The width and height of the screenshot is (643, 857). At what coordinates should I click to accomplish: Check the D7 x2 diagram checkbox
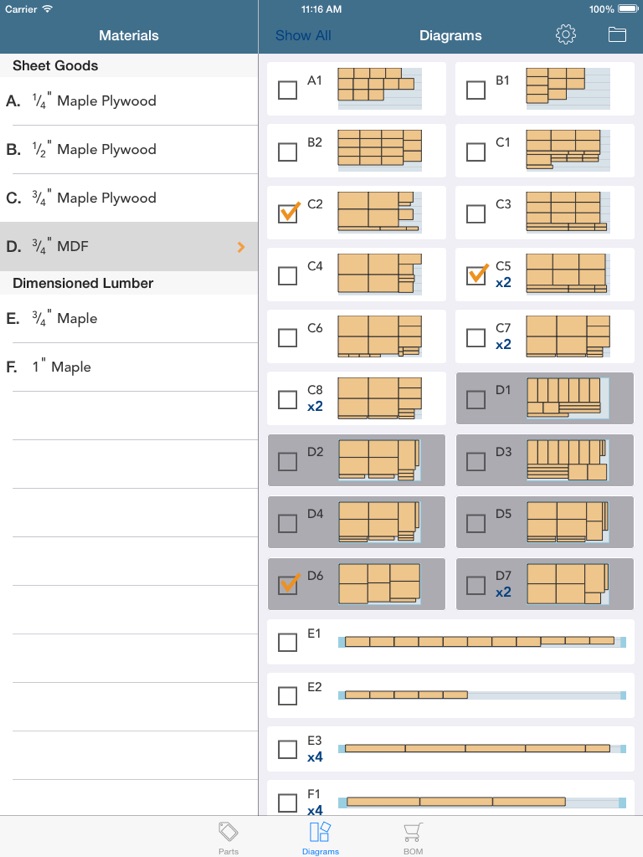476,585
